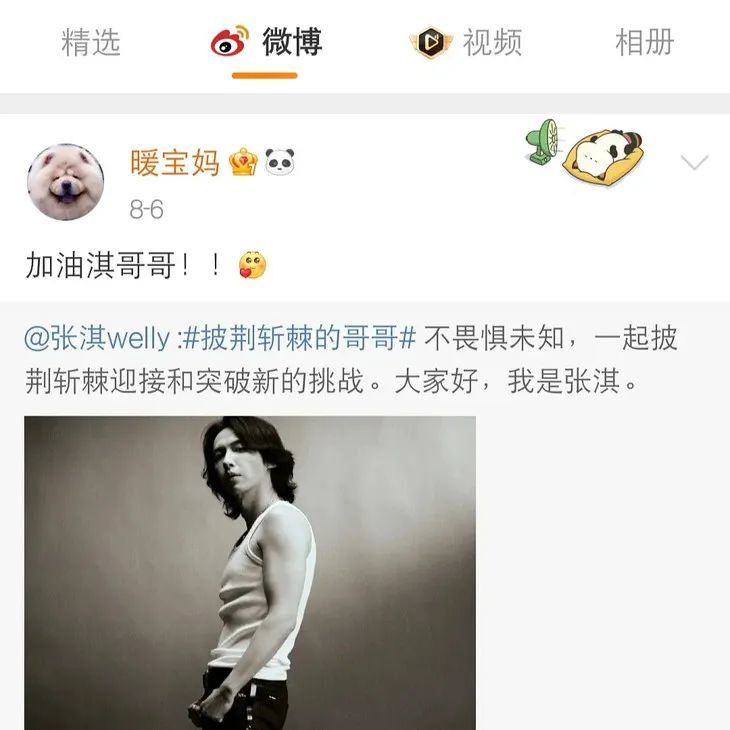Open the chow chow dog avatar

(66, 182)
